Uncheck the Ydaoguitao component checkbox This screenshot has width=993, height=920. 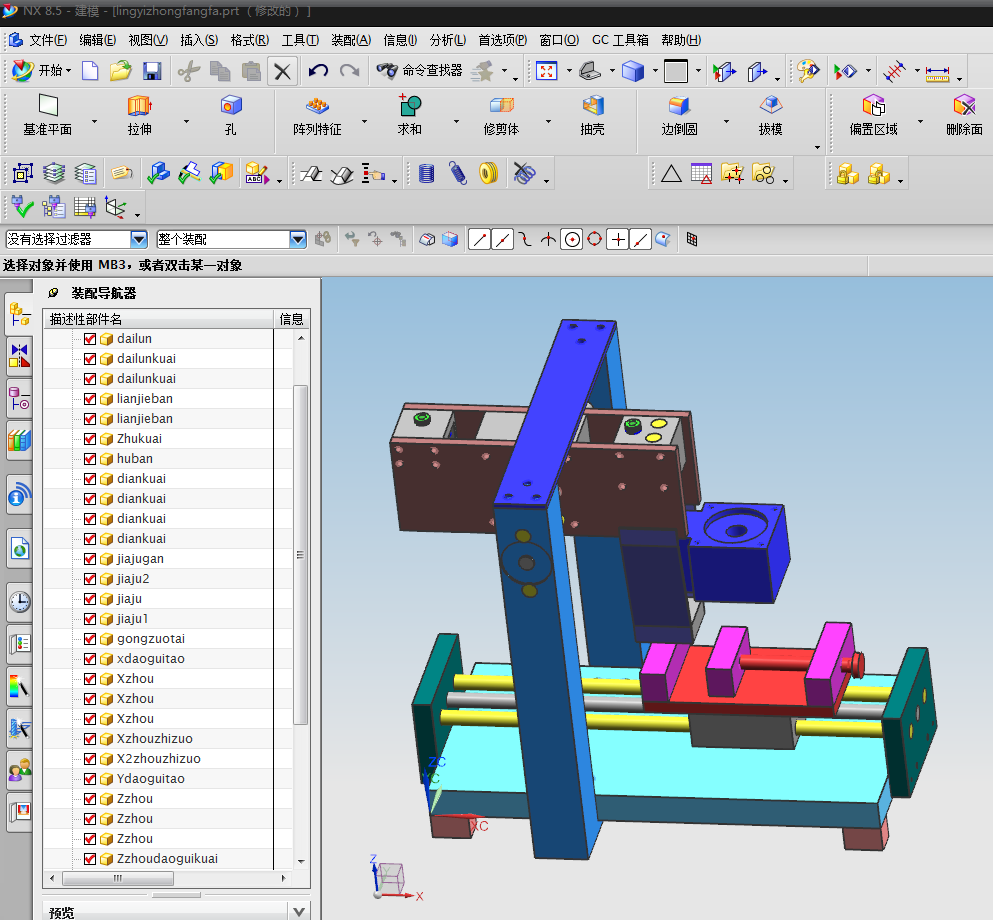point(90,779)
